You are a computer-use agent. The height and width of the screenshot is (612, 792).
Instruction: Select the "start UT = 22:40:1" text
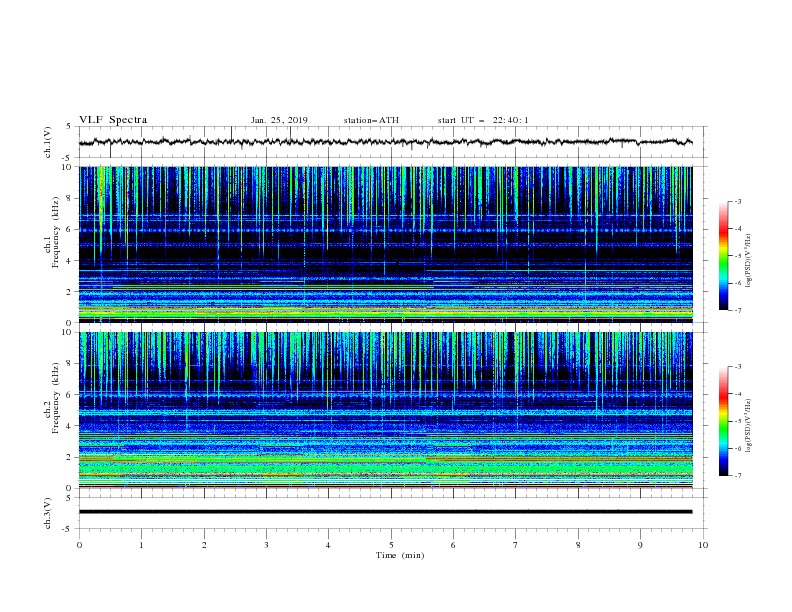tap(483, 121)
